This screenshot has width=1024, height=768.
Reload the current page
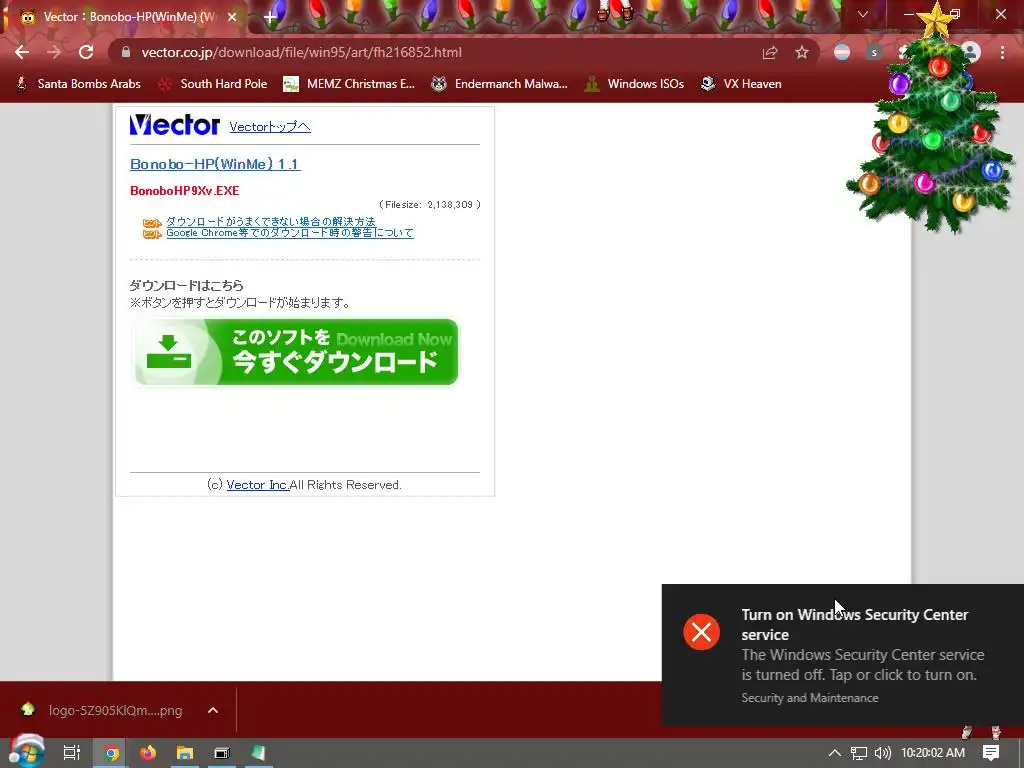86,52
